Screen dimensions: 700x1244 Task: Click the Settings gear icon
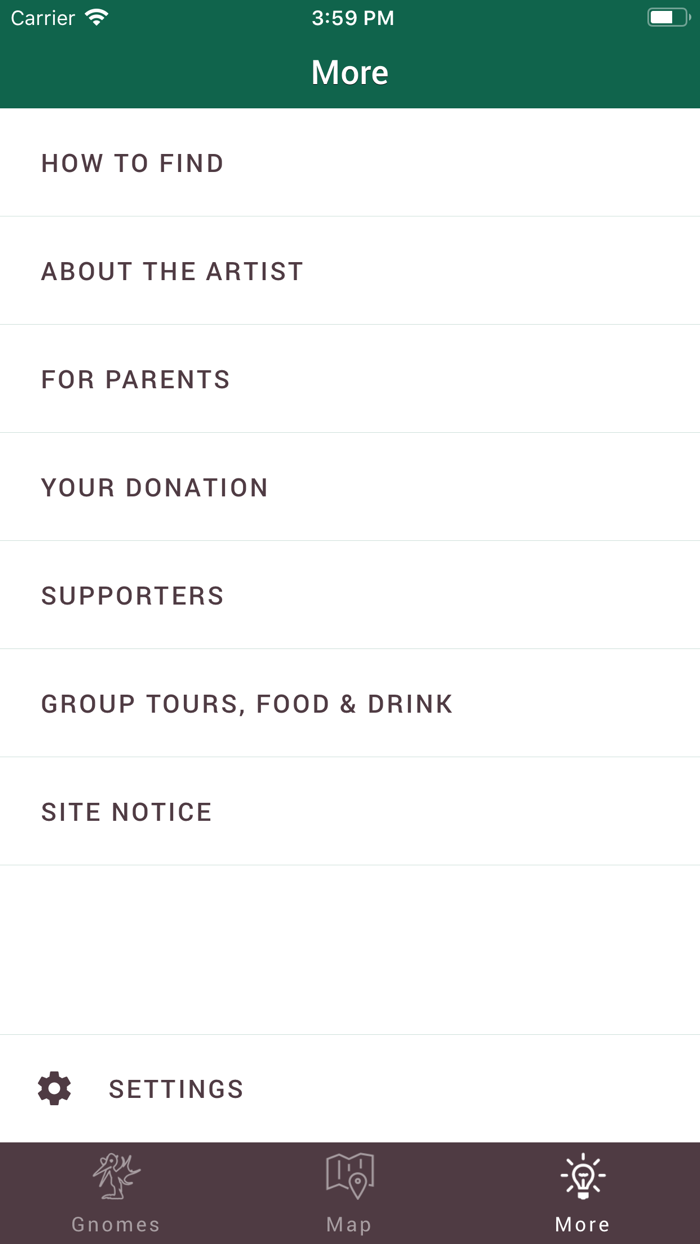click(x=54, y=1088)
